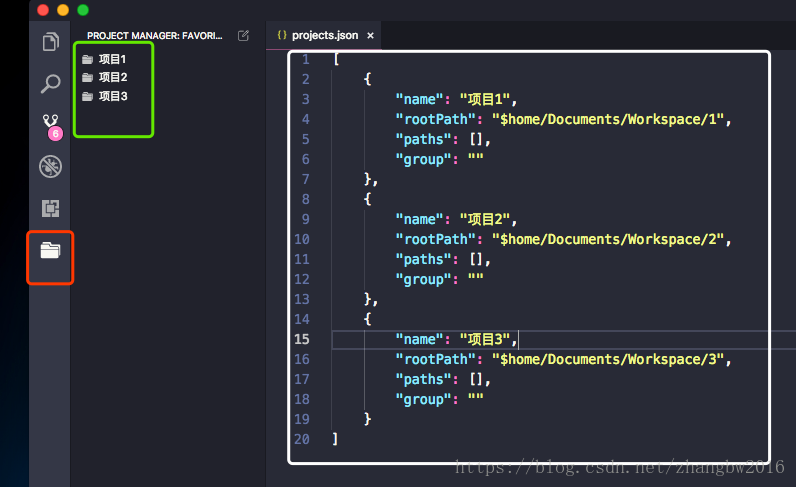Click the Project Manager: Favorites panel title

[154, 36]
